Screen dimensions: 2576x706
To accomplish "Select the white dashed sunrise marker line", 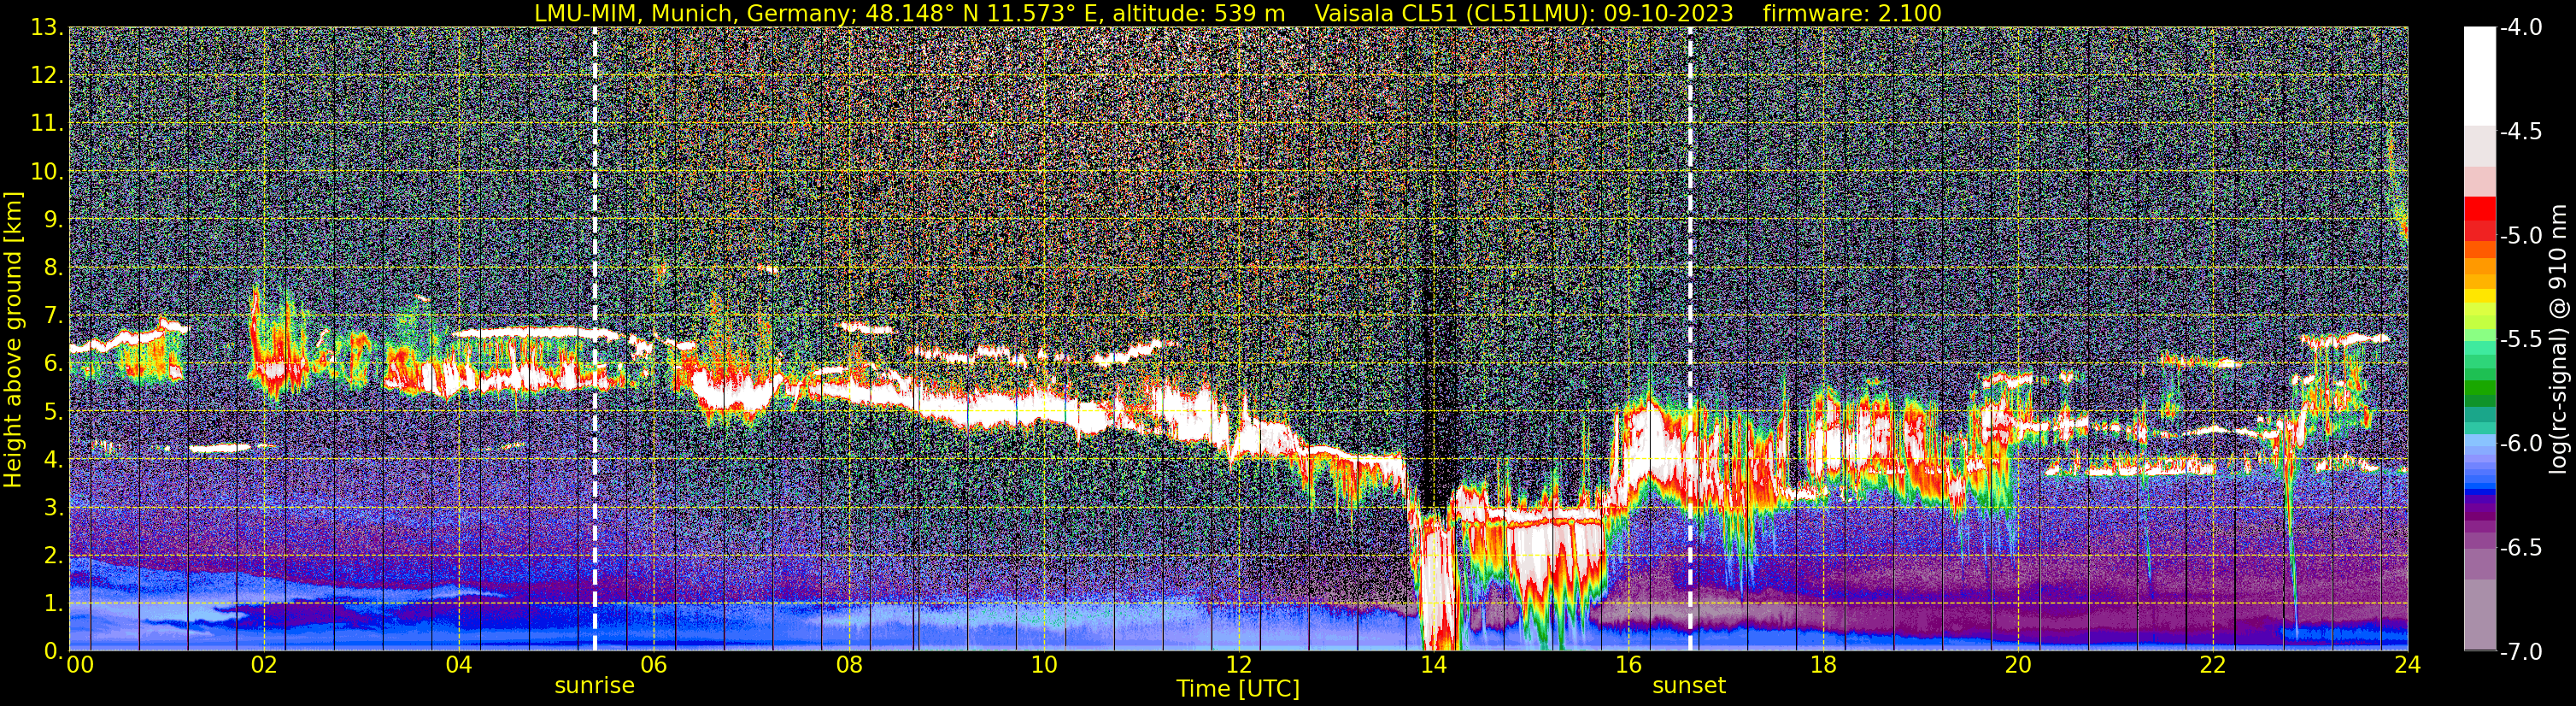I will point(595,339).
